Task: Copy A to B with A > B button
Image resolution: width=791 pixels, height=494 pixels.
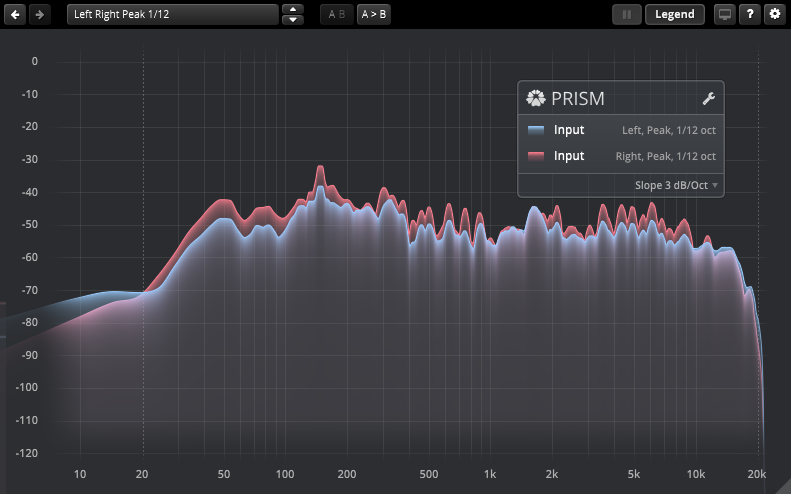Action: coord(374,15)
